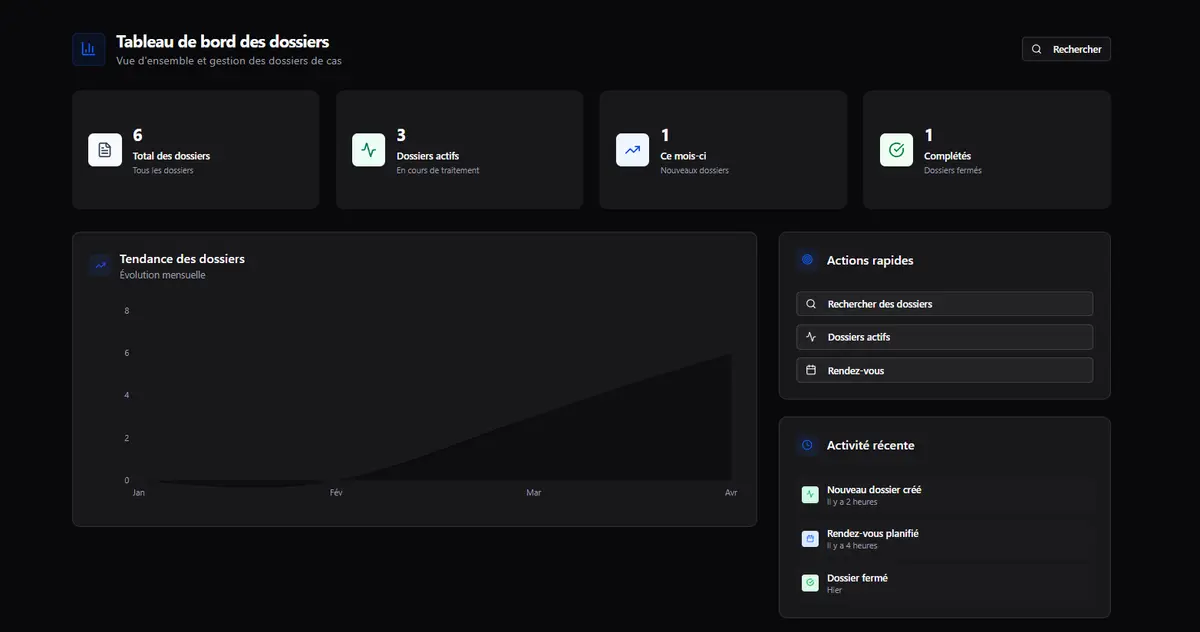
Task: Click the Activité récente heading
Action: [870, 445]
